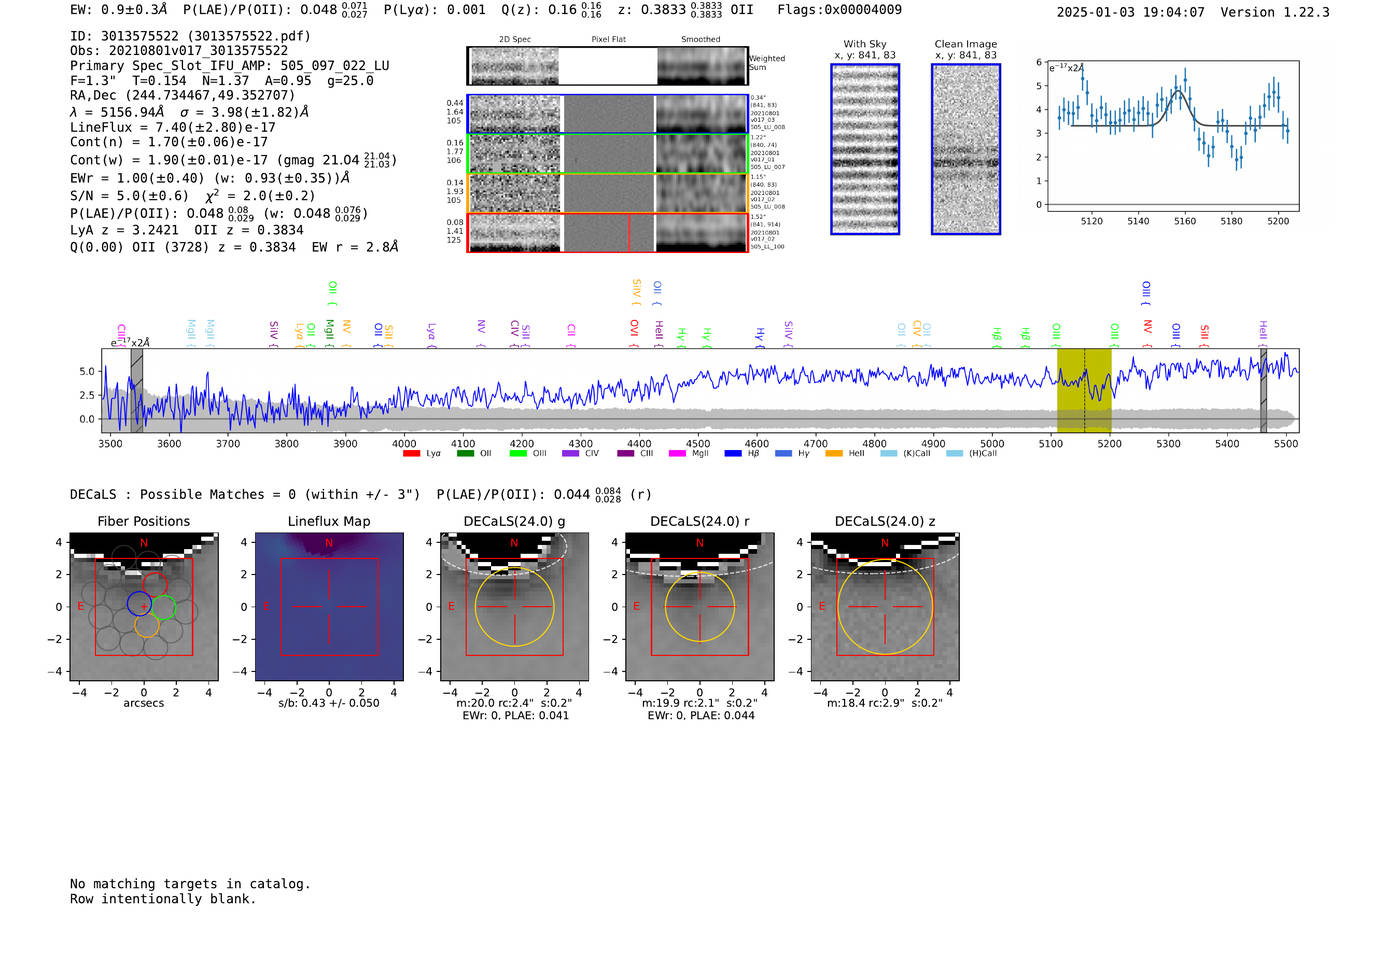The image size is (1400, 953).
Task: Click the red OVI line label above spectrum
Action: tap(634, 334)
